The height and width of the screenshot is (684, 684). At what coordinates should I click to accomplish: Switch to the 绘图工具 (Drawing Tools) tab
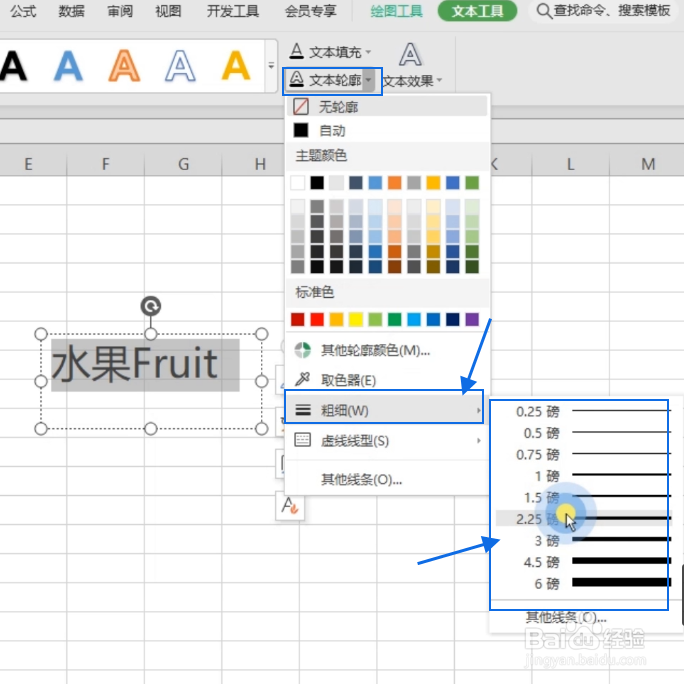click(x=397, y=11)
